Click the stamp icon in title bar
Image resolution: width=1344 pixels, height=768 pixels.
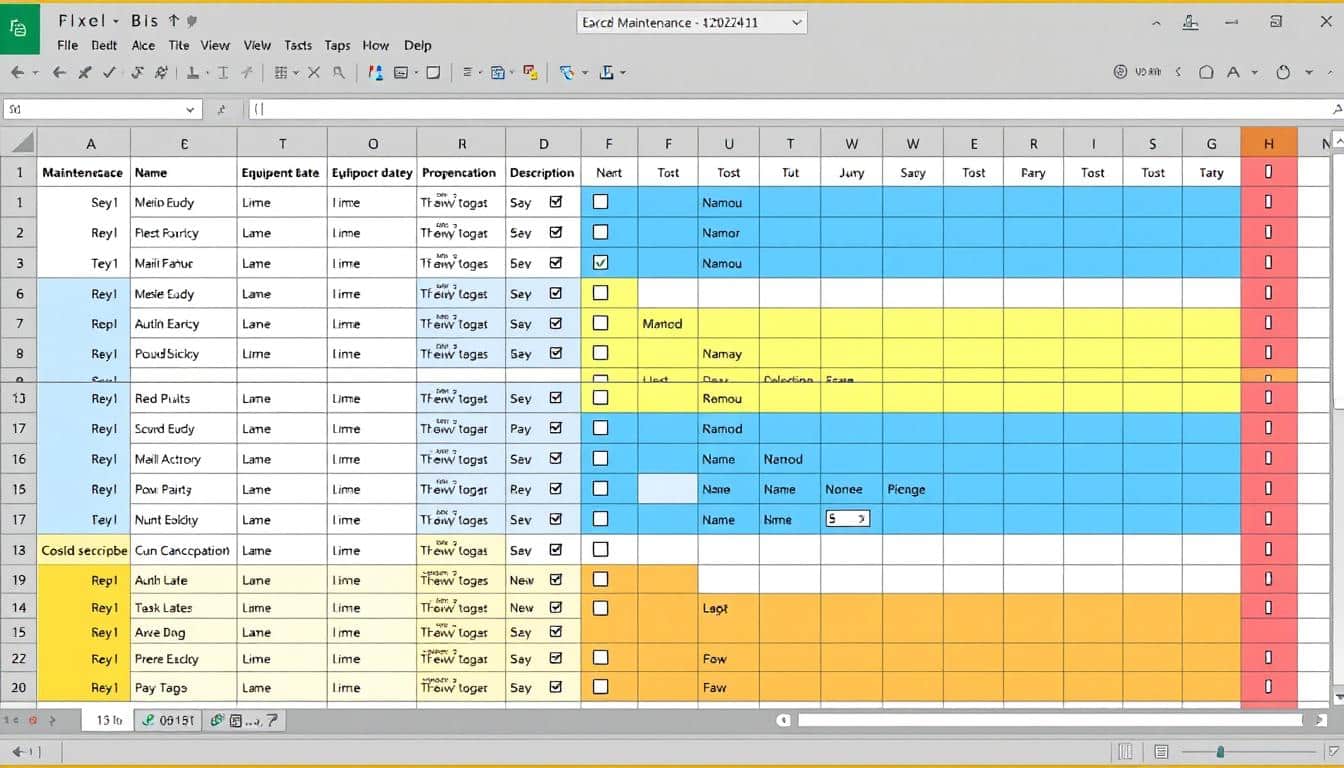coord(1190,22)
